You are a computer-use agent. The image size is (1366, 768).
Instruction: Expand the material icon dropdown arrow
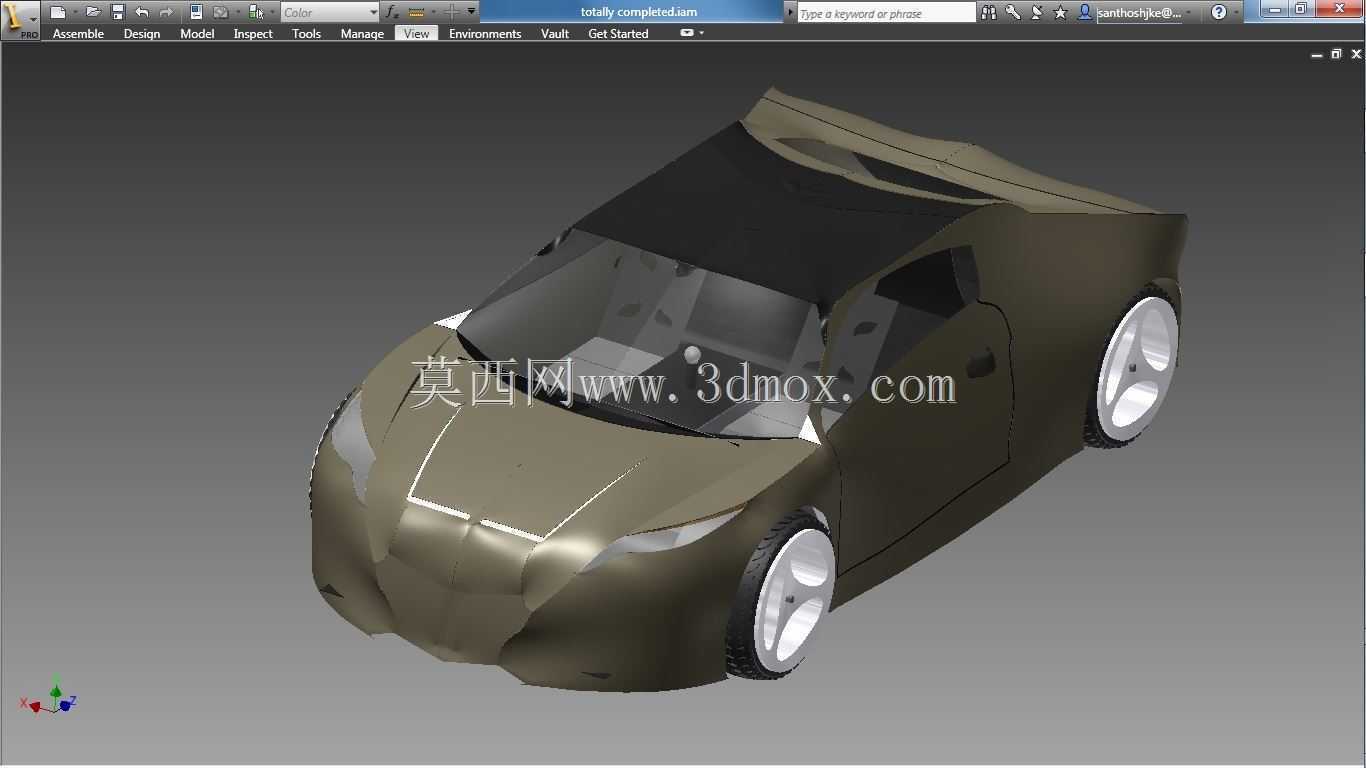point(273,13)
